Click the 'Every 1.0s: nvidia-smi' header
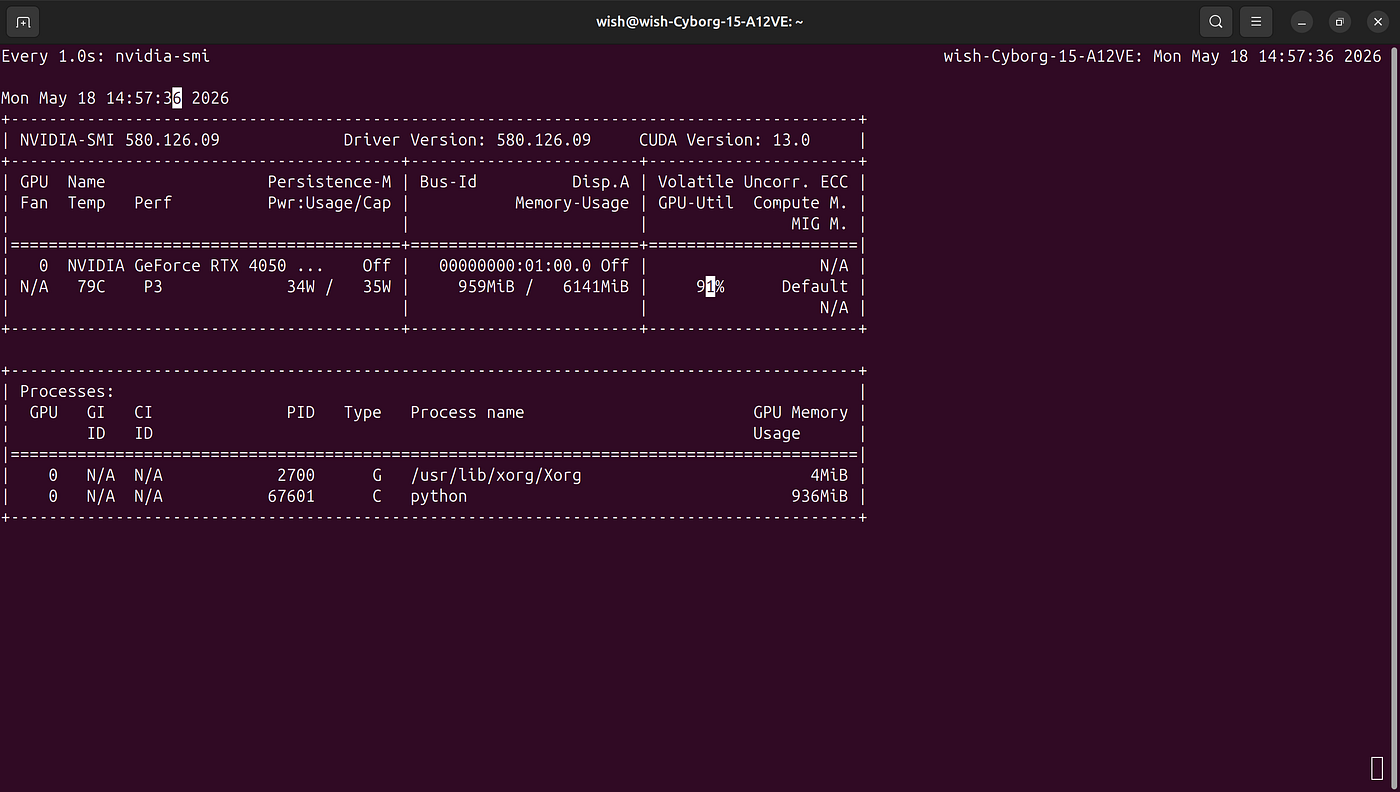 [106, 56]
